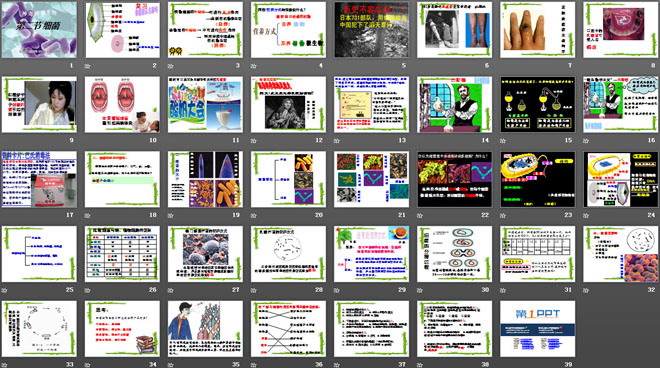Click animation star icon under slide 20
The width and height of the screenshot is (660, 368).
pyautogui.click(x=254, y=216)
